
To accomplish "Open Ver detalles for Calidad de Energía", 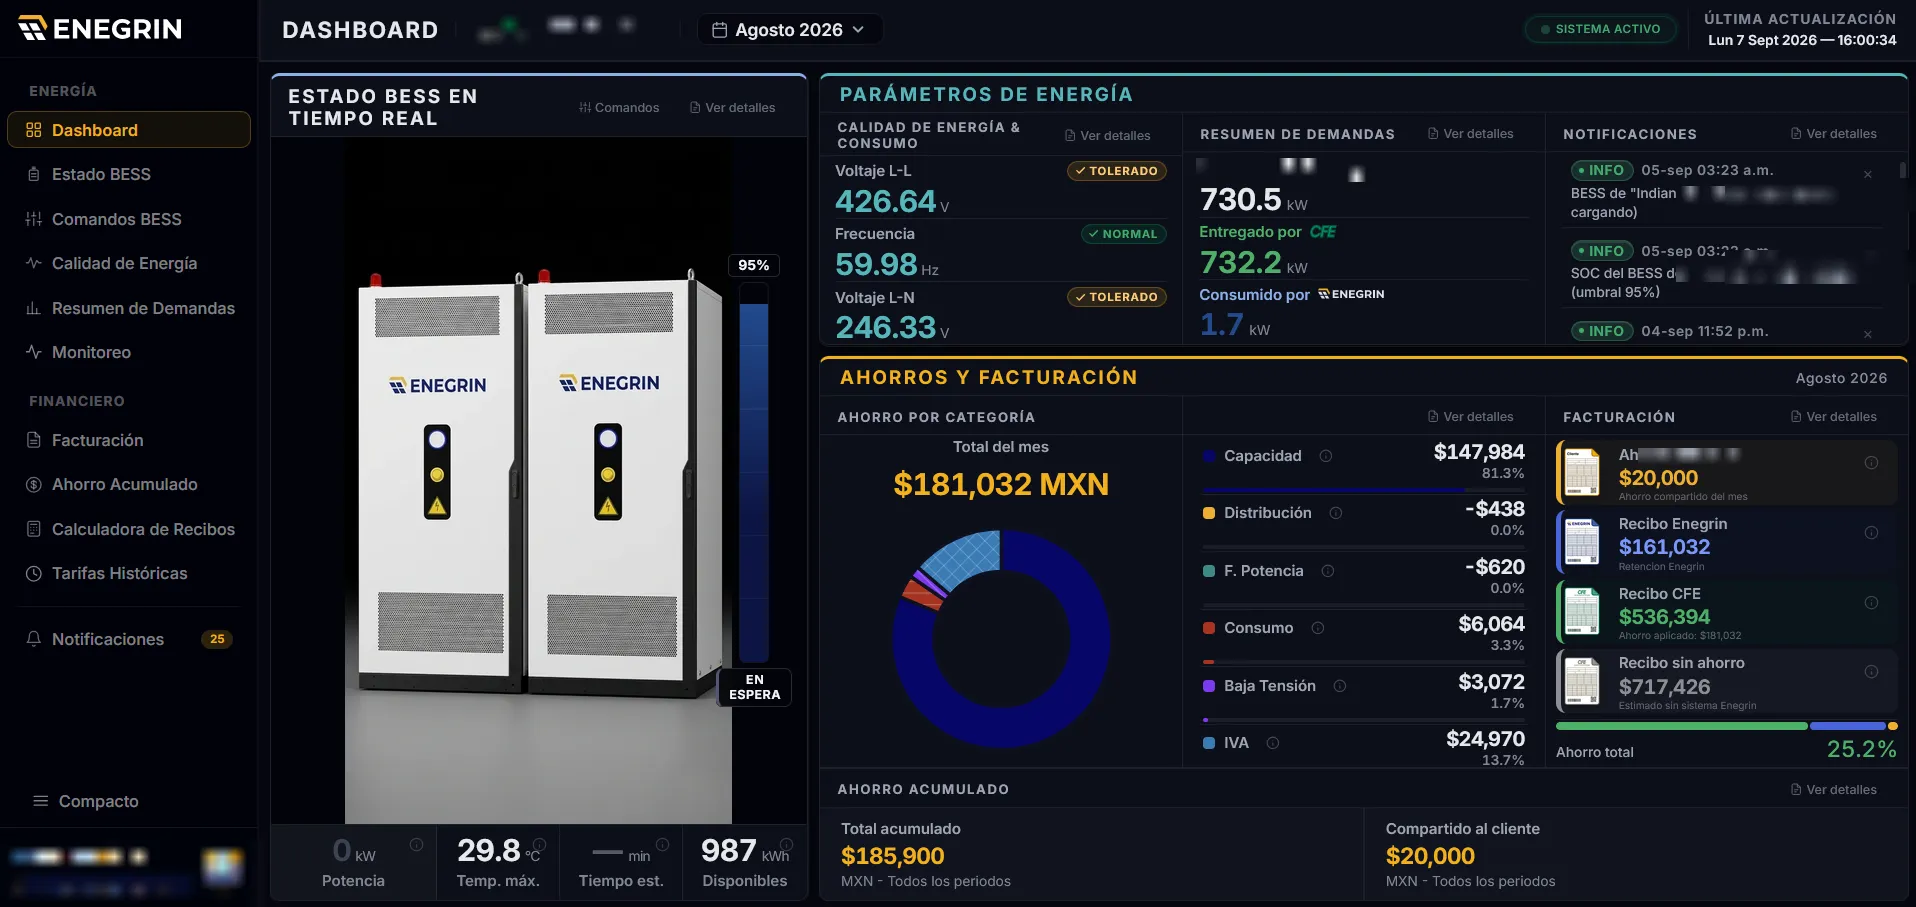I will pos(1107,136).
